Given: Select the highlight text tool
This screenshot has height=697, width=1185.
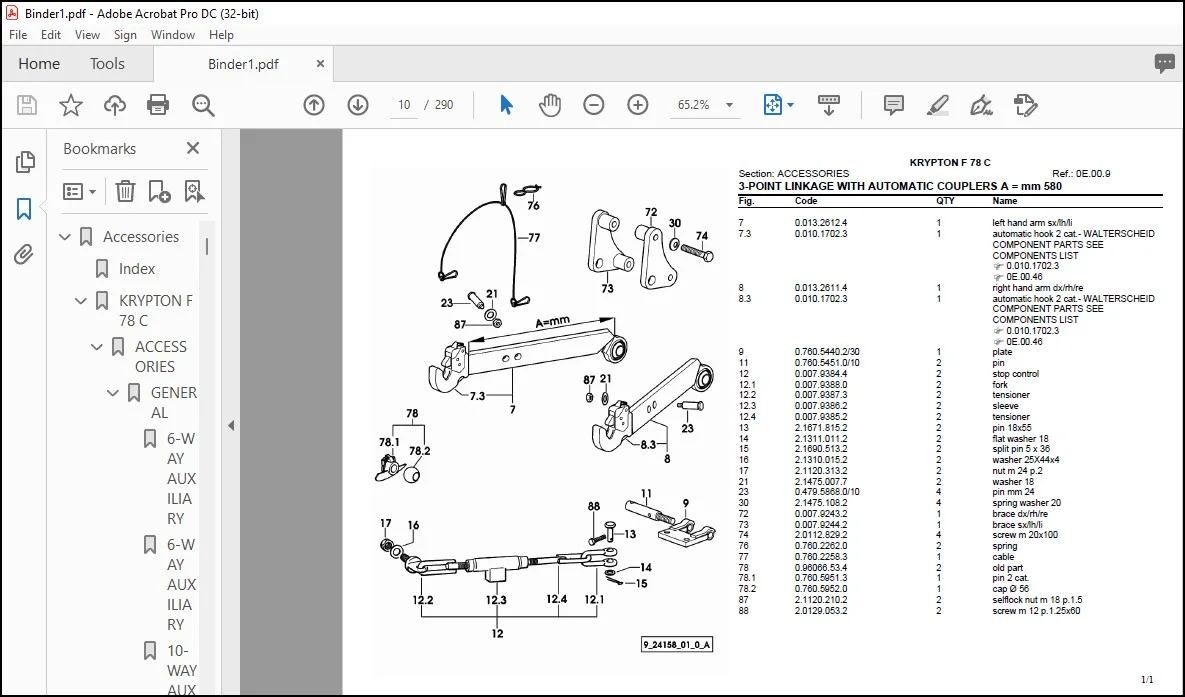Looking at the screenshot, I should tap(938, 105).
